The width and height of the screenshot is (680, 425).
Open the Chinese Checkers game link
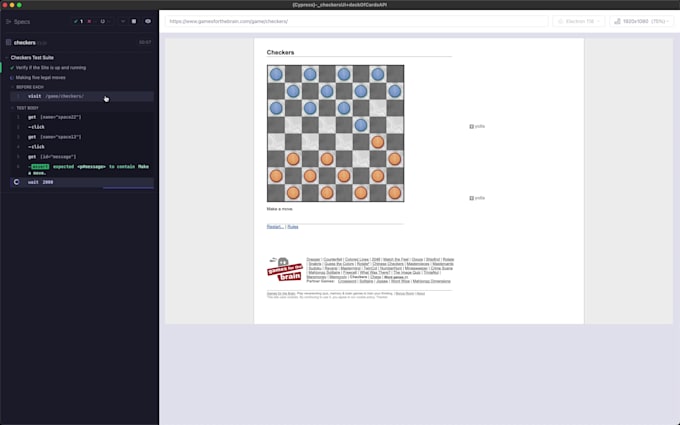(388, 264)
